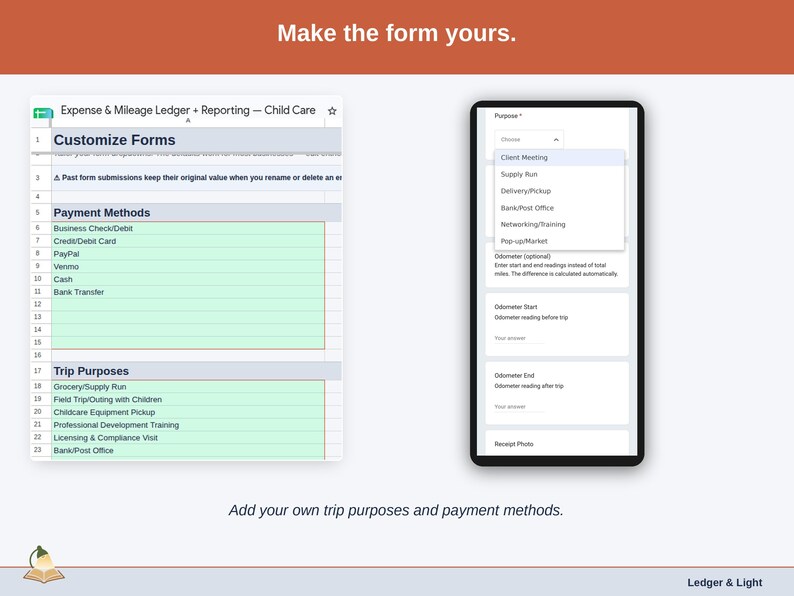Select the Venmo cell

tap(188, 266)
